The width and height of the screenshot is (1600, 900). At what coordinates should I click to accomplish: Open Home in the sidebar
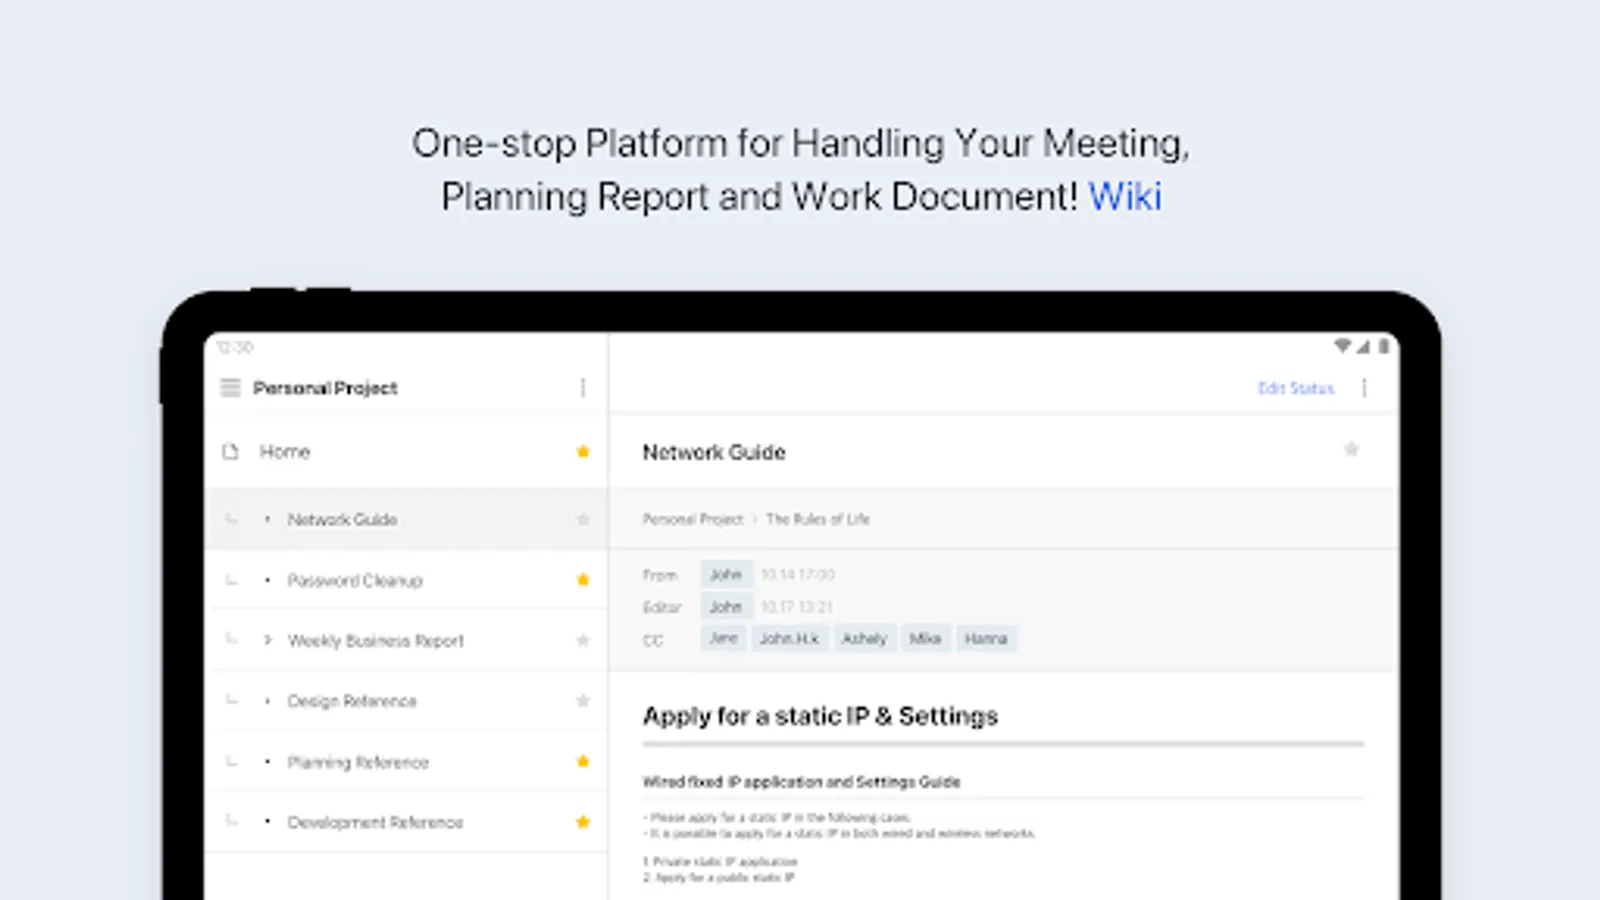pyautogui.click(x=285, y=451)
